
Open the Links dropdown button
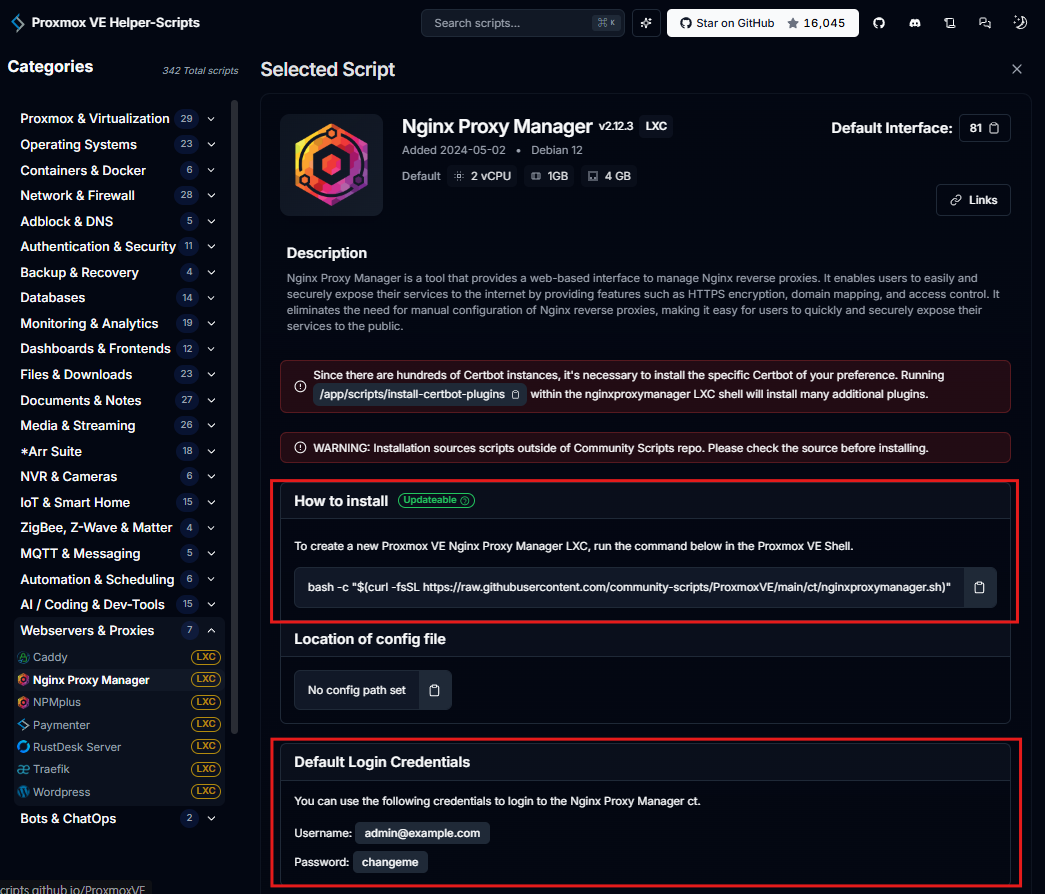pos(973,200)
